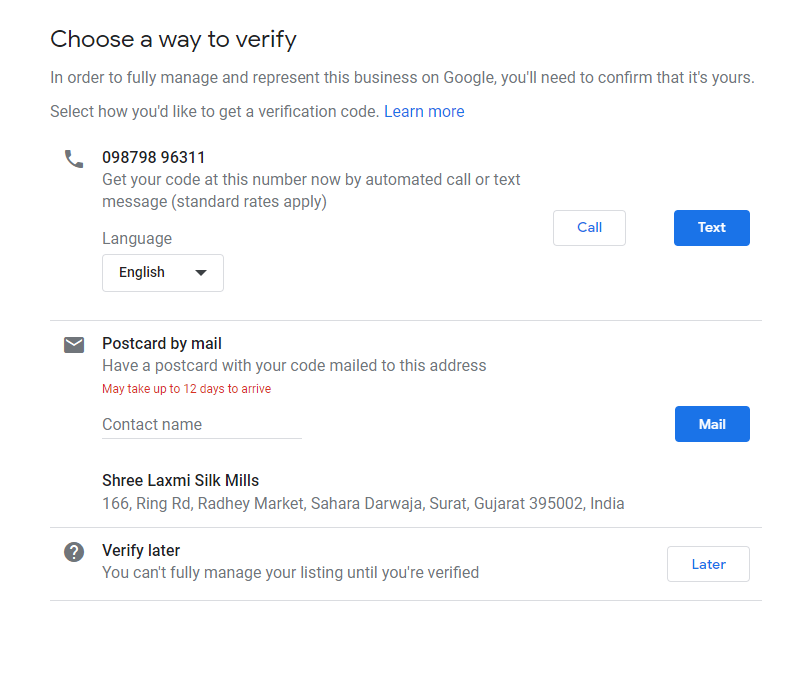Click the Language label
The height and width of the screenshot is (674, 808).
point(137,239)
